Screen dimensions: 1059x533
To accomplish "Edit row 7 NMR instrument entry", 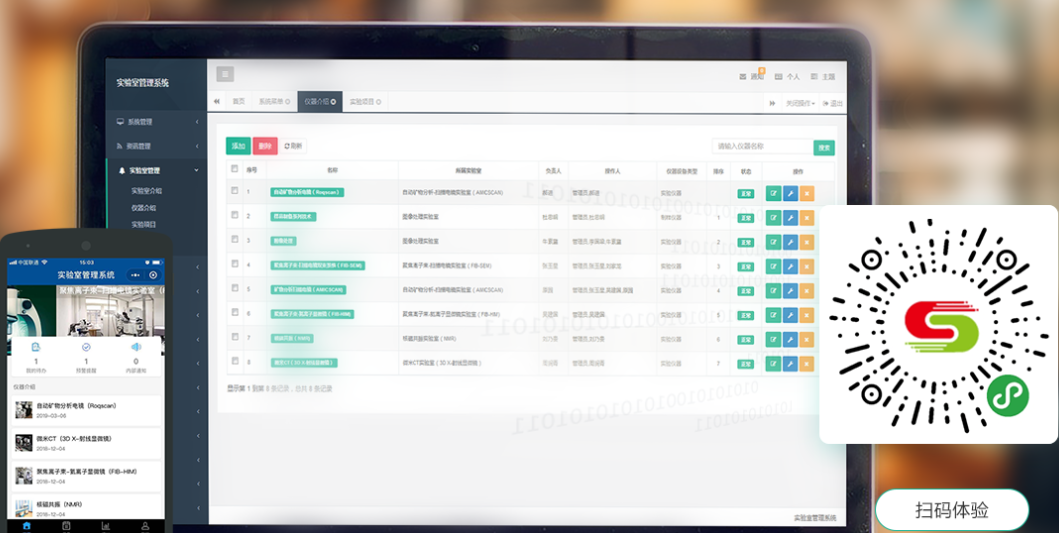I will (x=773, y=339).
